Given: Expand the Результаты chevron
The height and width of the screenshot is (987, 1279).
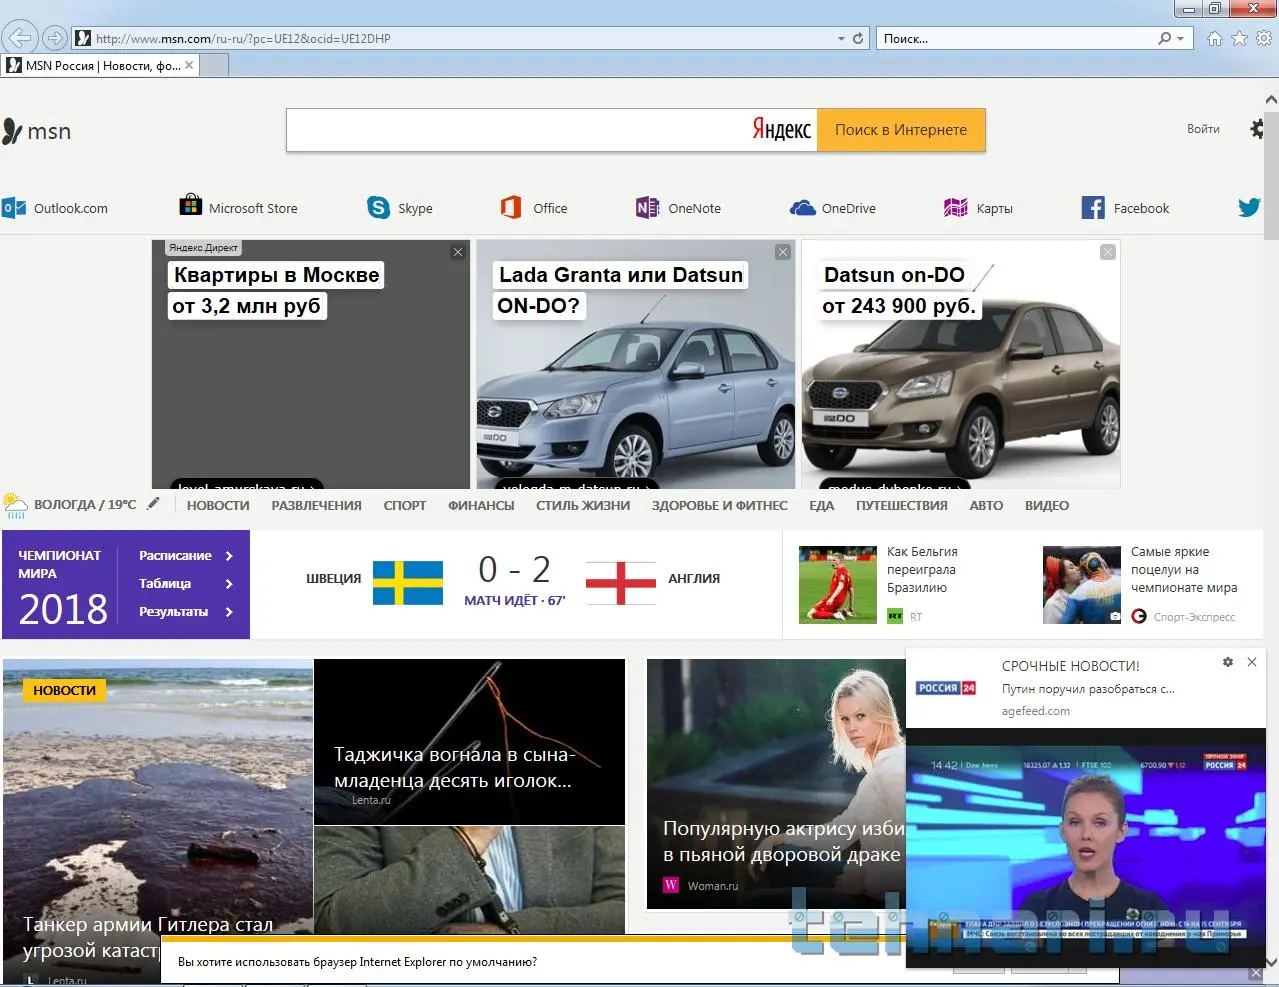Looking at the screenshot, I should pos(229,612).
